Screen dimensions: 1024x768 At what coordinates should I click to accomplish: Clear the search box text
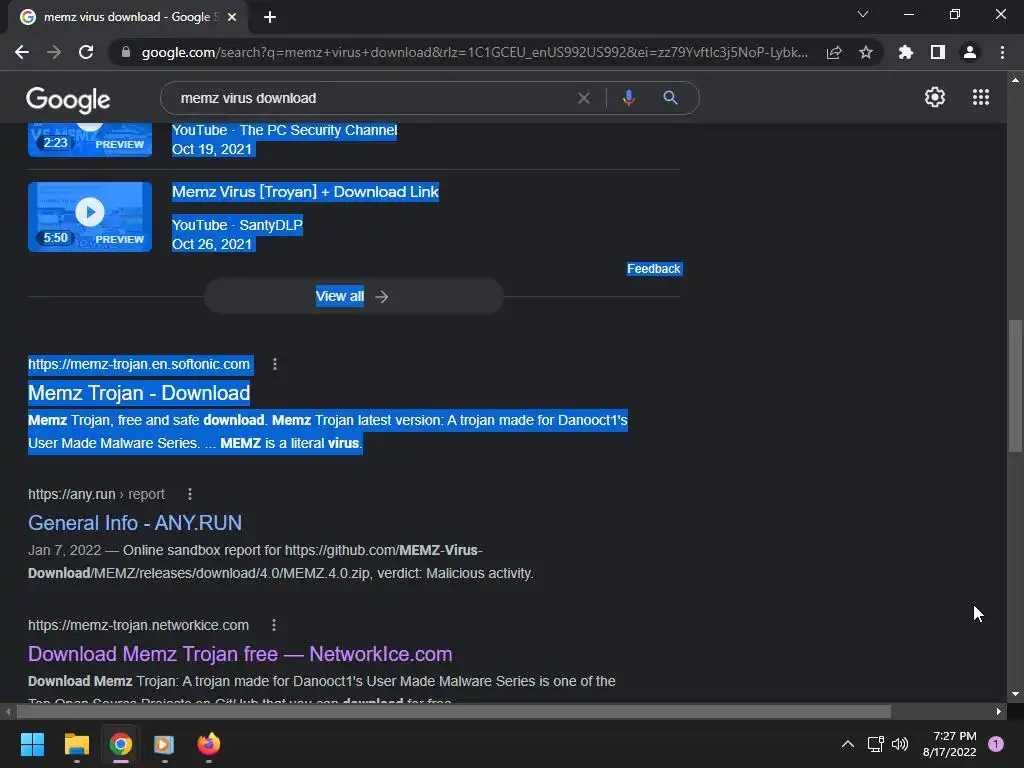pyautogui.click(x=584, y=98)
